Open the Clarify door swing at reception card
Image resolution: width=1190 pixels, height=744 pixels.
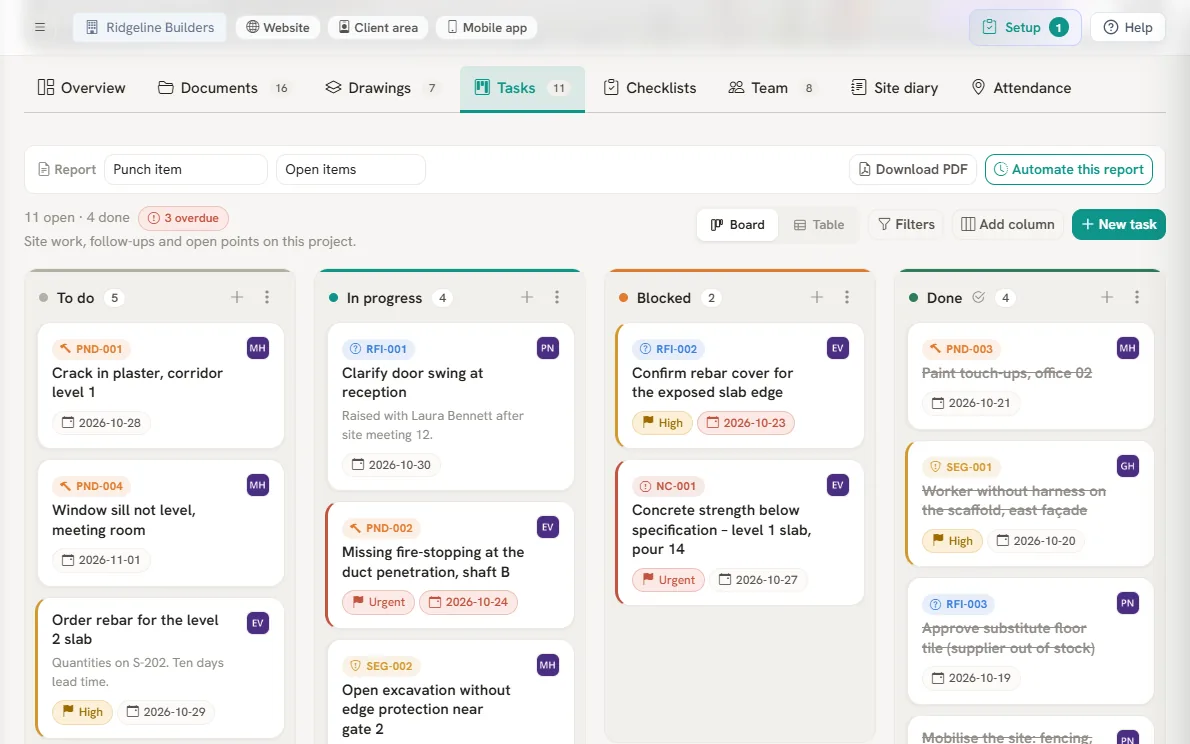(x=451, y=406)
